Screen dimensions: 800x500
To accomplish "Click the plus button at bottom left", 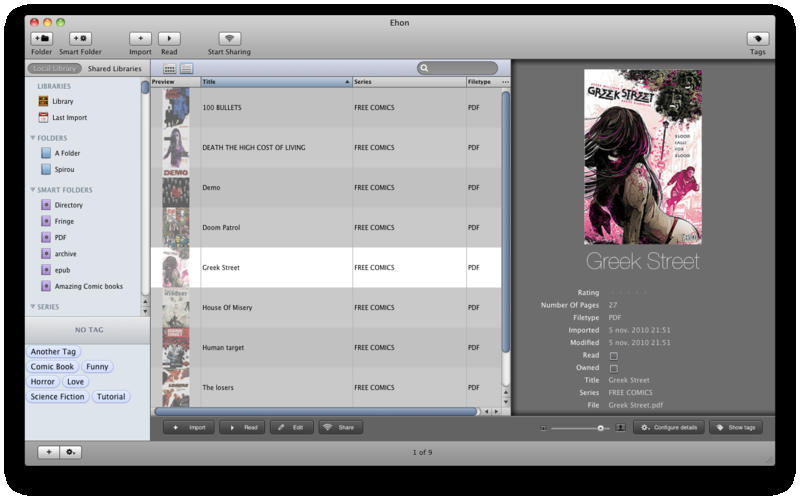I will click(x=48, y=452).
